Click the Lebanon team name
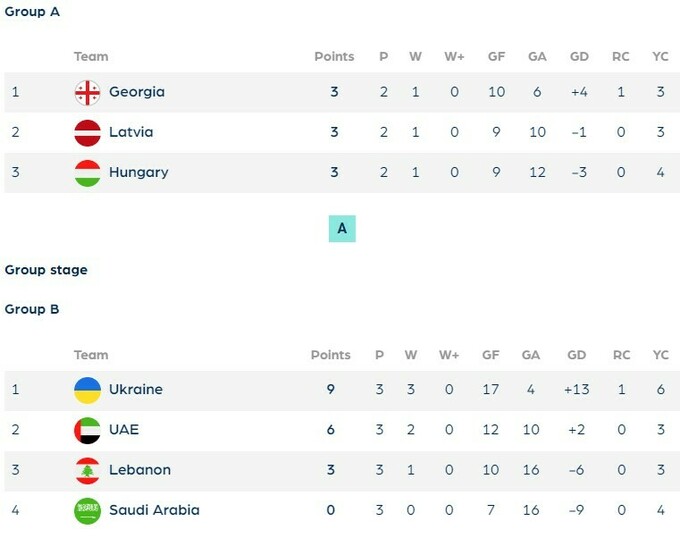The image size is (680, 538). point(140,470)
